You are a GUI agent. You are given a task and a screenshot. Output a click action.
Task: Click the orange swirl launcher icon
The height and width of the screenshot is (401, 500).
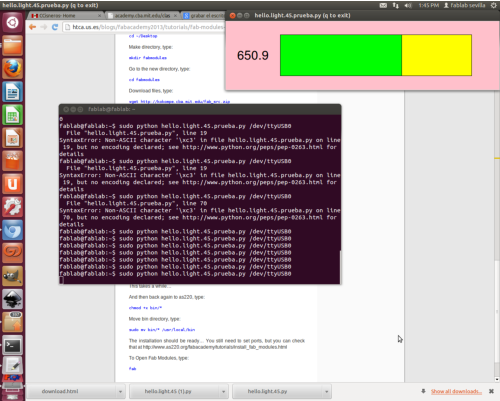[12, 253]
